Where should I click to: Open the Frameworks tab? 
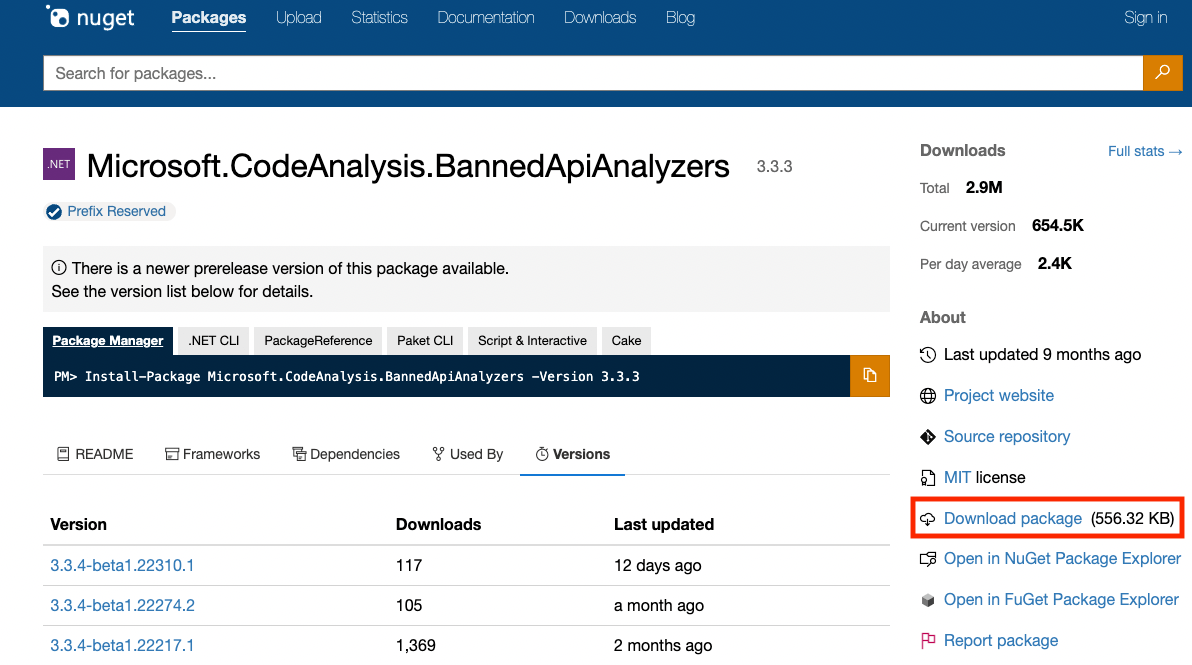(212, 454)
